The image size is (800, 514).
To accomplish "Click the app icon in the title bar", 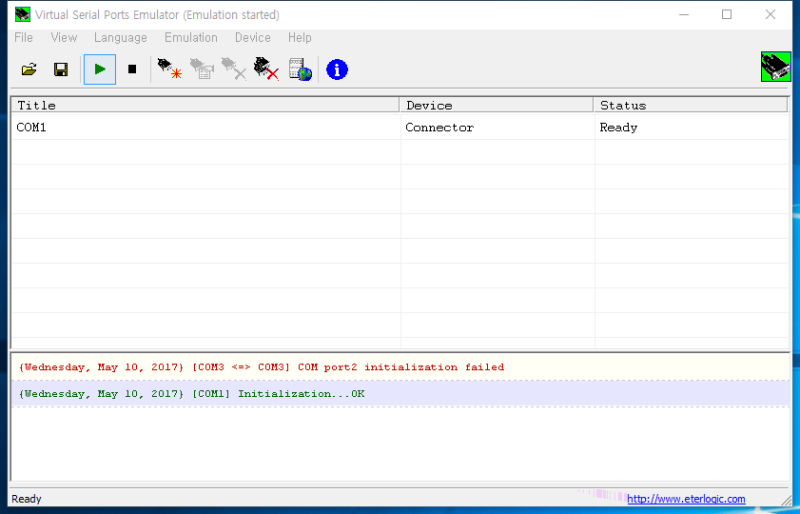I will coord(22,14).
